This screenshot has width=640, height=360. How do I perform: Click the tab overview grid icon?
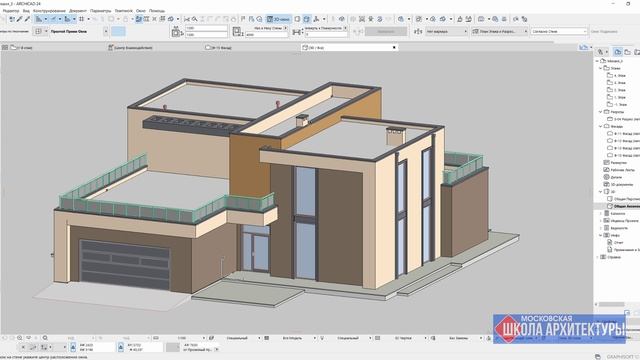coord(5,47)
